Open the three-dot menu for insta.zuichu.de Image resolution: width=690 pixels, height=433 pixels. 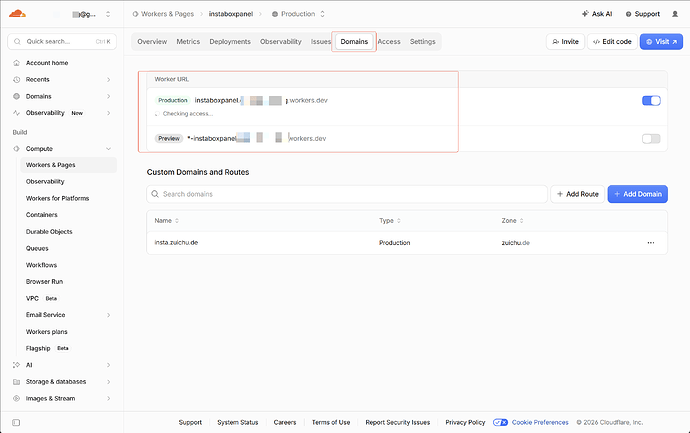coord(650,242)
